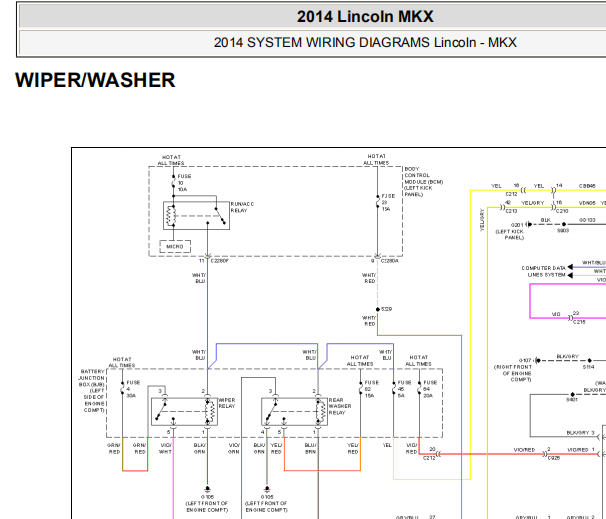The height and width of the screenshot is (519, 606).
Task: Click the '2014 Lincoln MKX' title
Action: click(365, 17)
